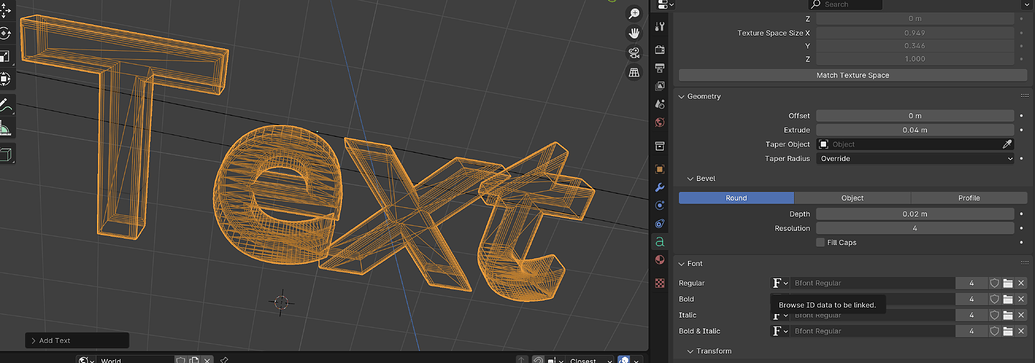Unlink the Regular font with X
This screenshot has height=363, width=1035.
1021,283
